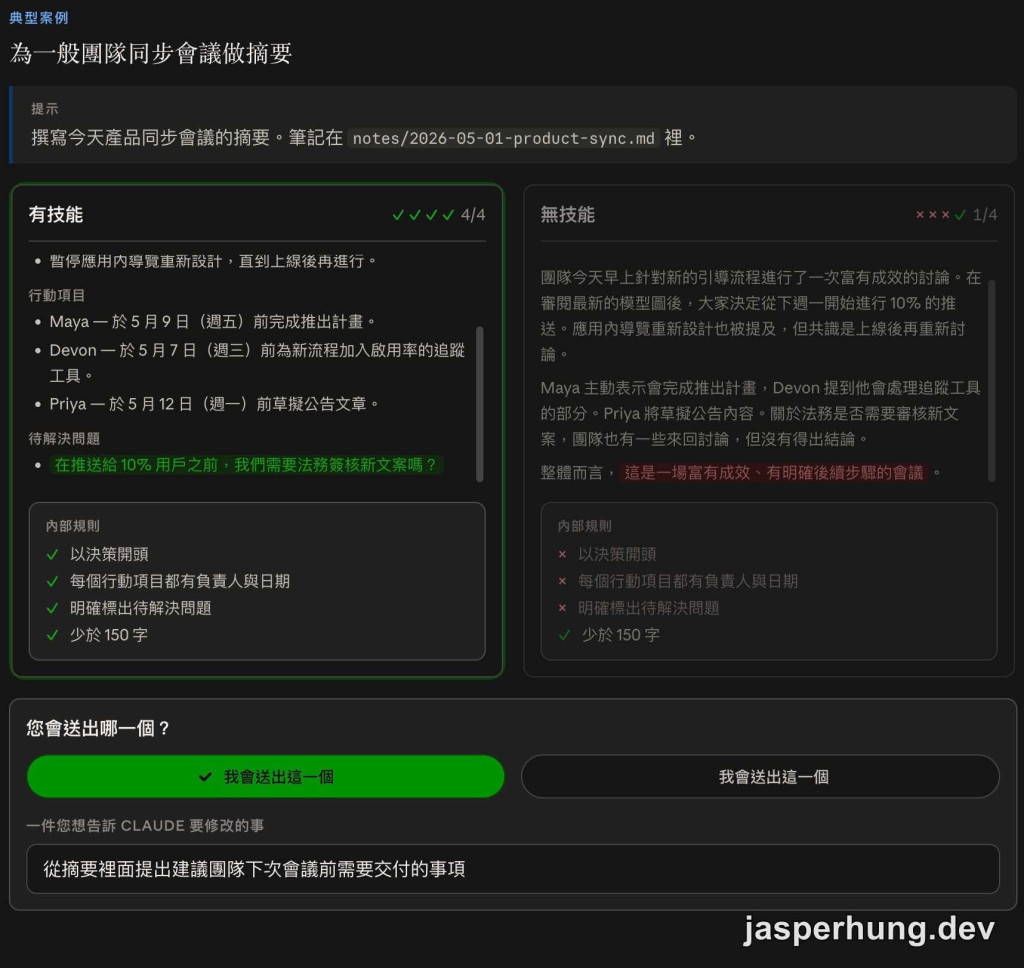Click the red highlighted phrase 這是一場富有成效
The image size is (1024, 968).
pos(773,472)
